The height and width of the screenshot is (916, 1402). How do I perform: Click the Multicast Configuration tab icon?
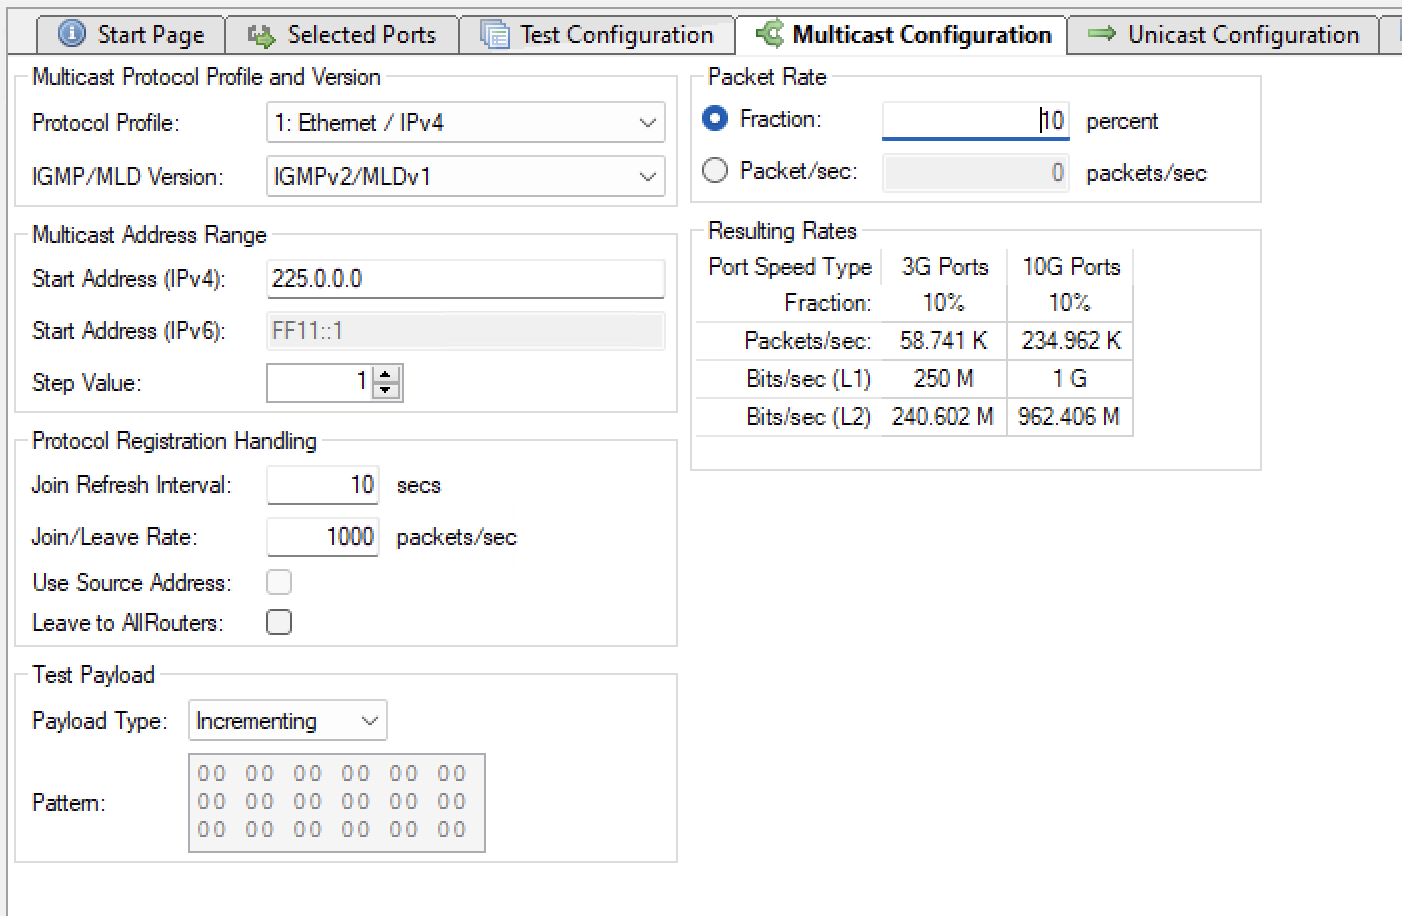click(x=769, y=34)
